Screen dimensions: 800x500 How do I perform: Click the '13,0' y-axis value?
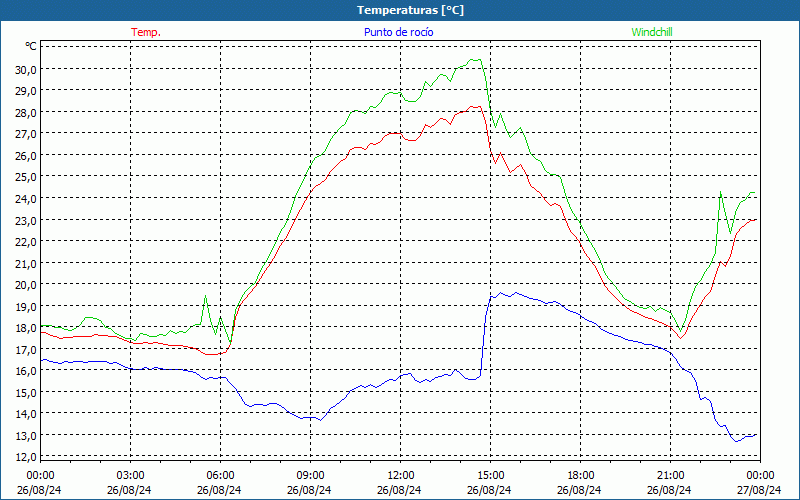click(x=26, y=436)
